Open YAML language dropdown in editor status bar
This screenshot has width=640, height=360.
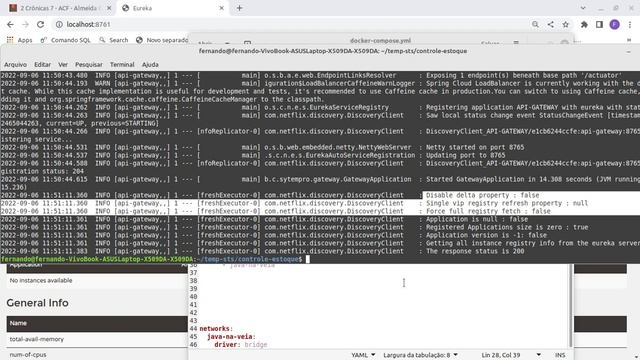(363, 355)
